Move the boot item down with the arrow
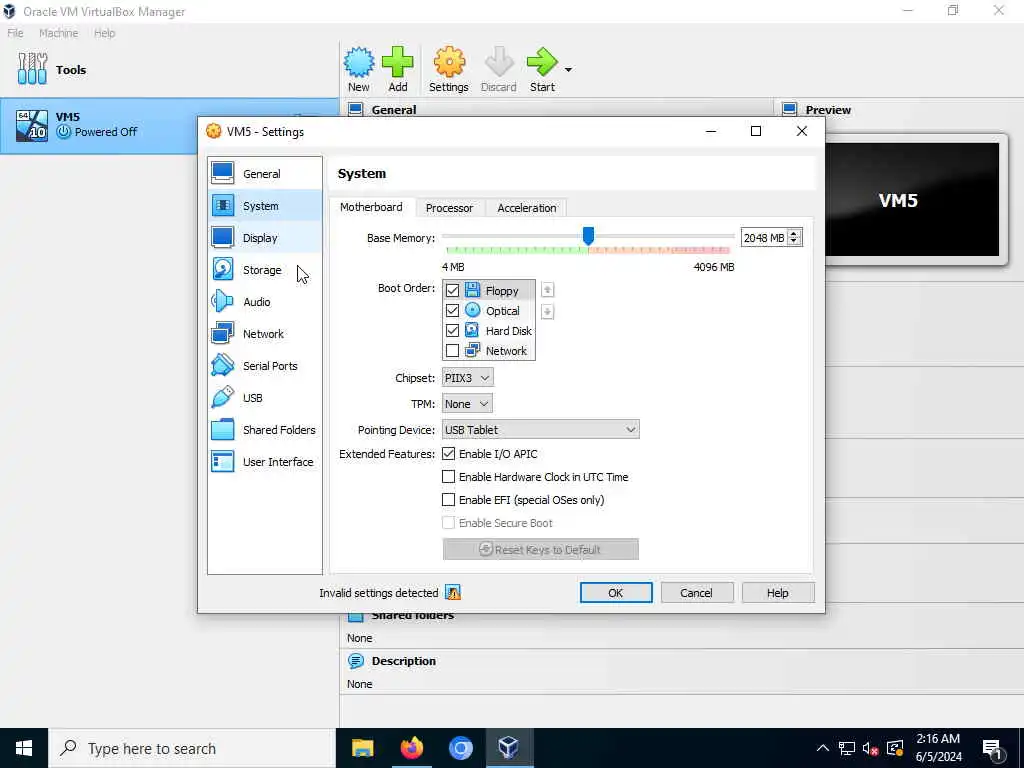The height and width of the screenshot is (768, 1024). (x=547, y=312)
